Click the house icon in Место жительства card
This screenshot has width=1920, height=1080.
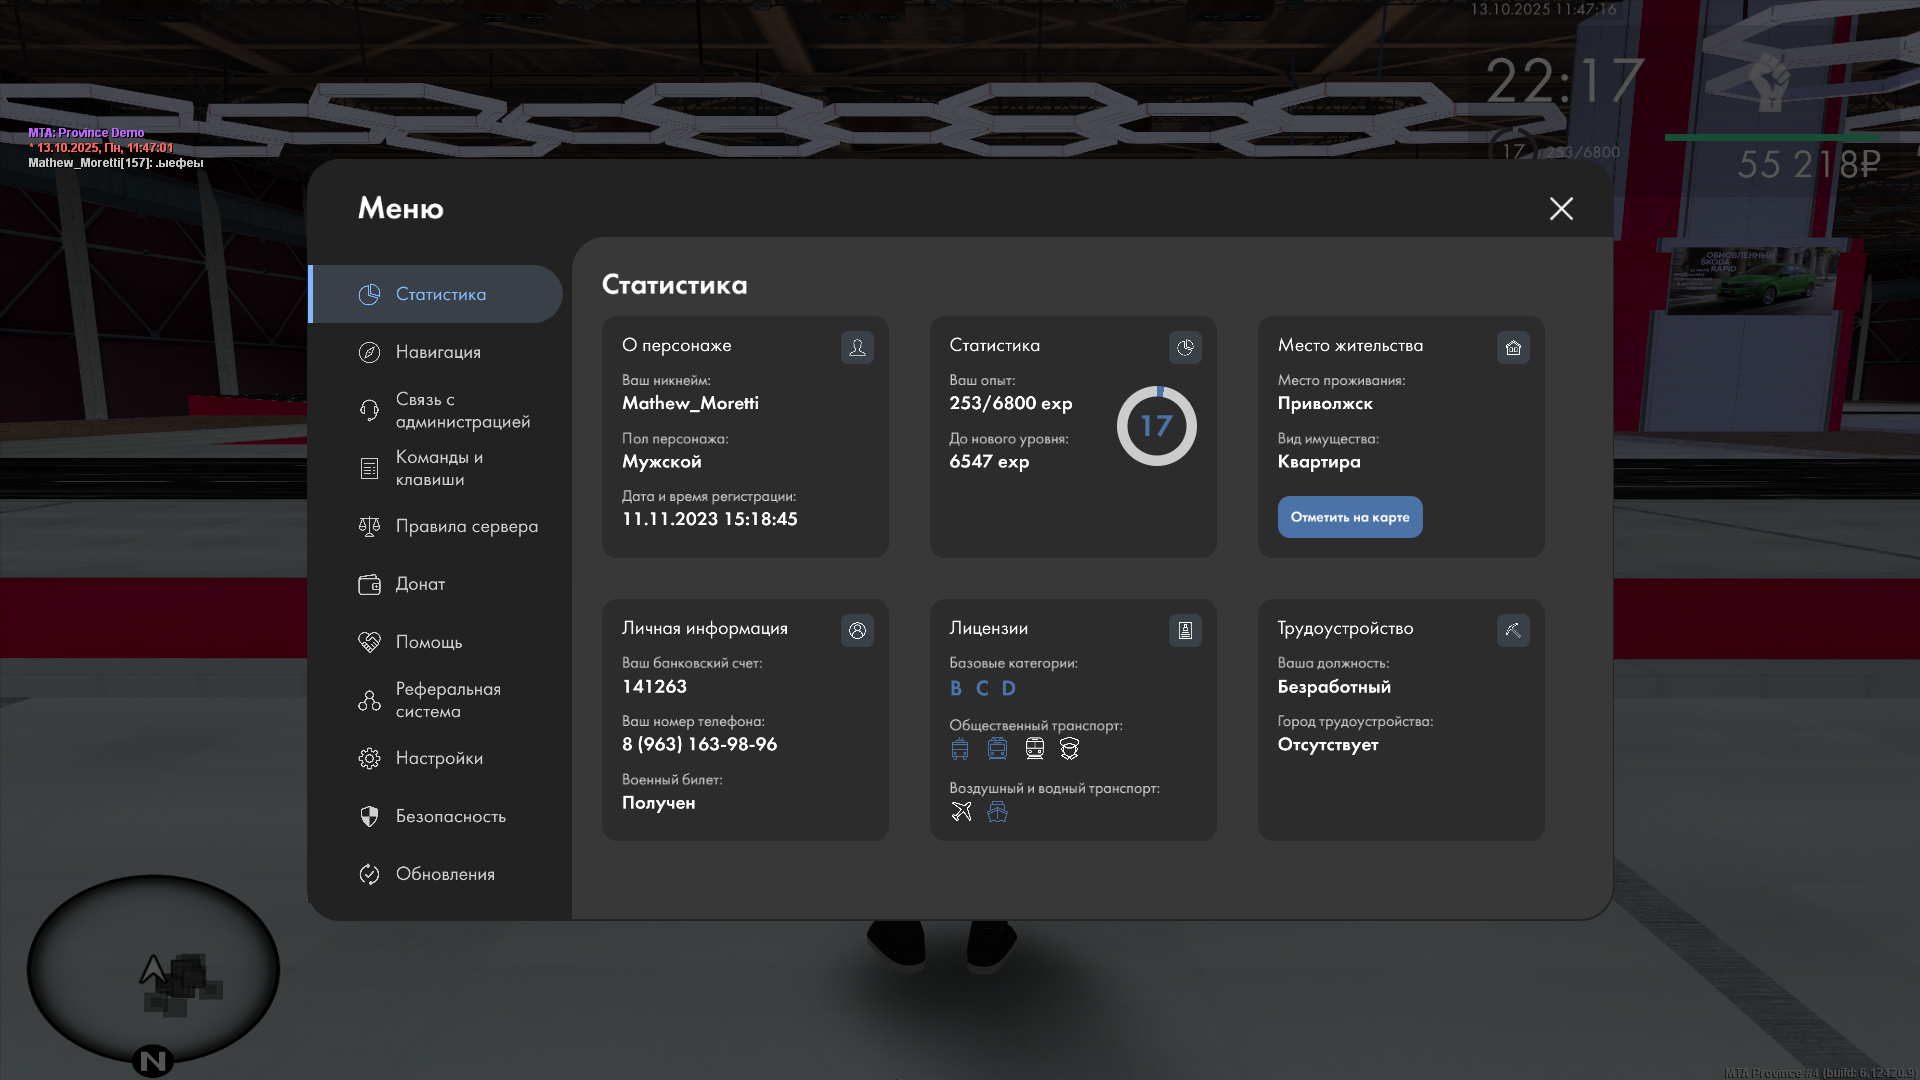(1513, 347)
